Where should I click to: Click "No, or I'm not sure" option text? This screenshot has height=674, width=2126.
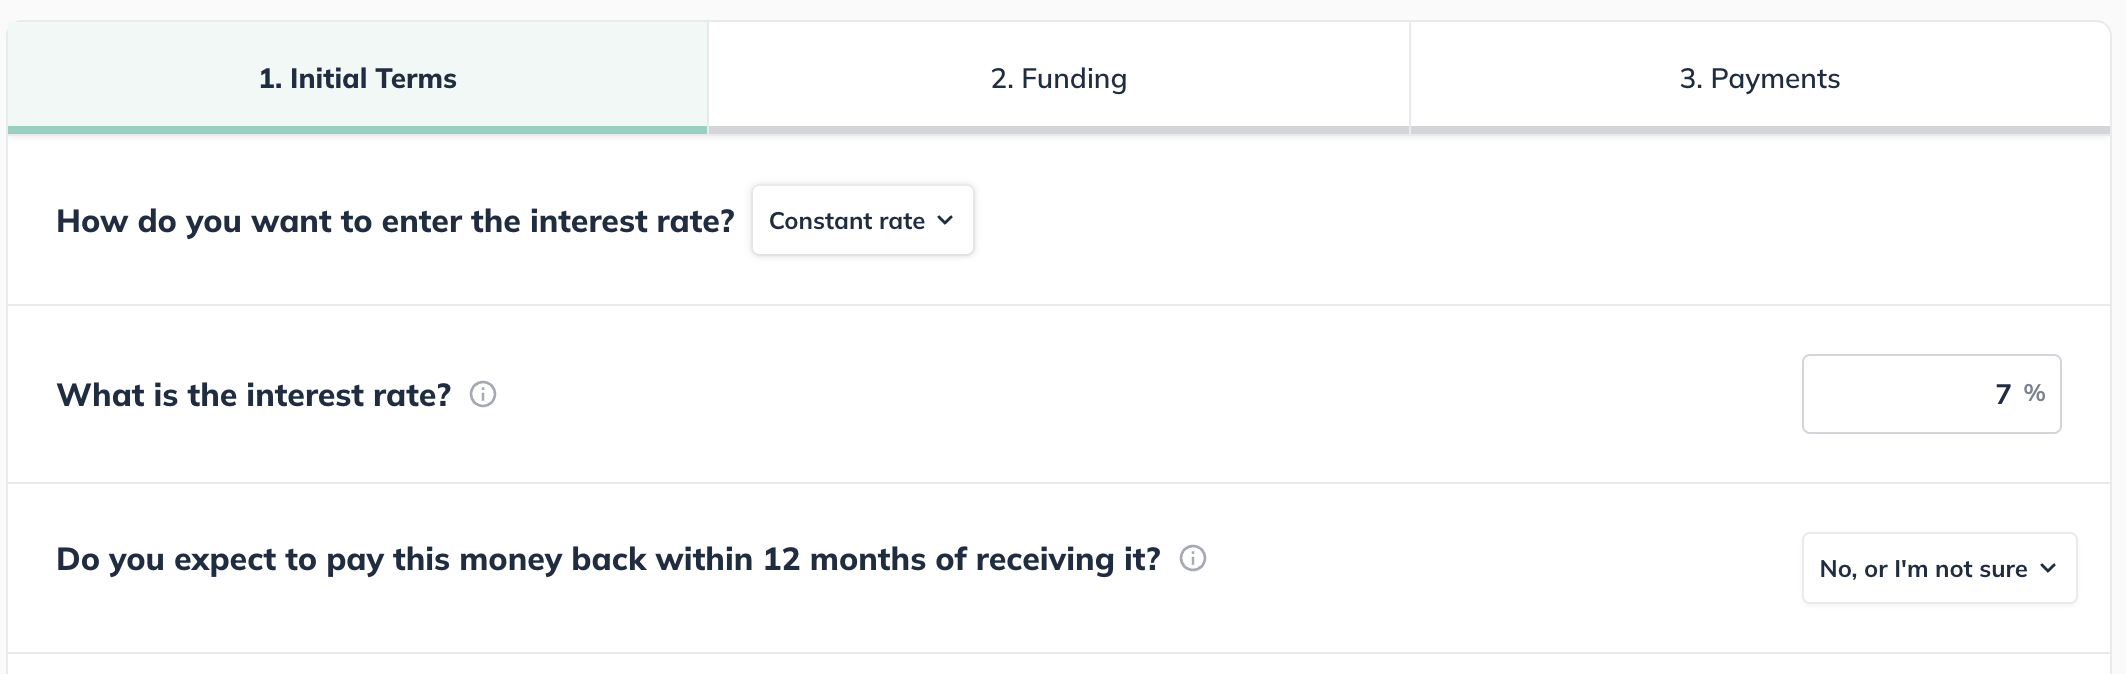point(1923,569)
